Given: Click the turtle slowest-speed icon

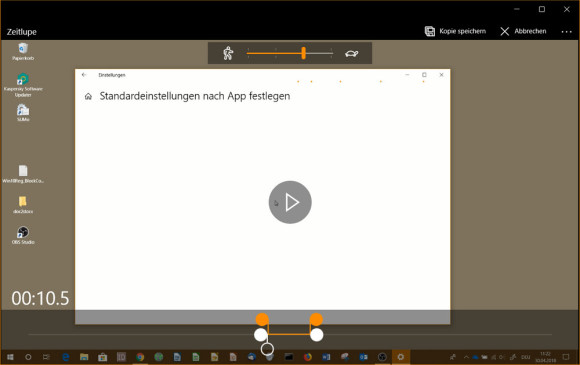Looking at the screenshot, I should coord(351,54).
